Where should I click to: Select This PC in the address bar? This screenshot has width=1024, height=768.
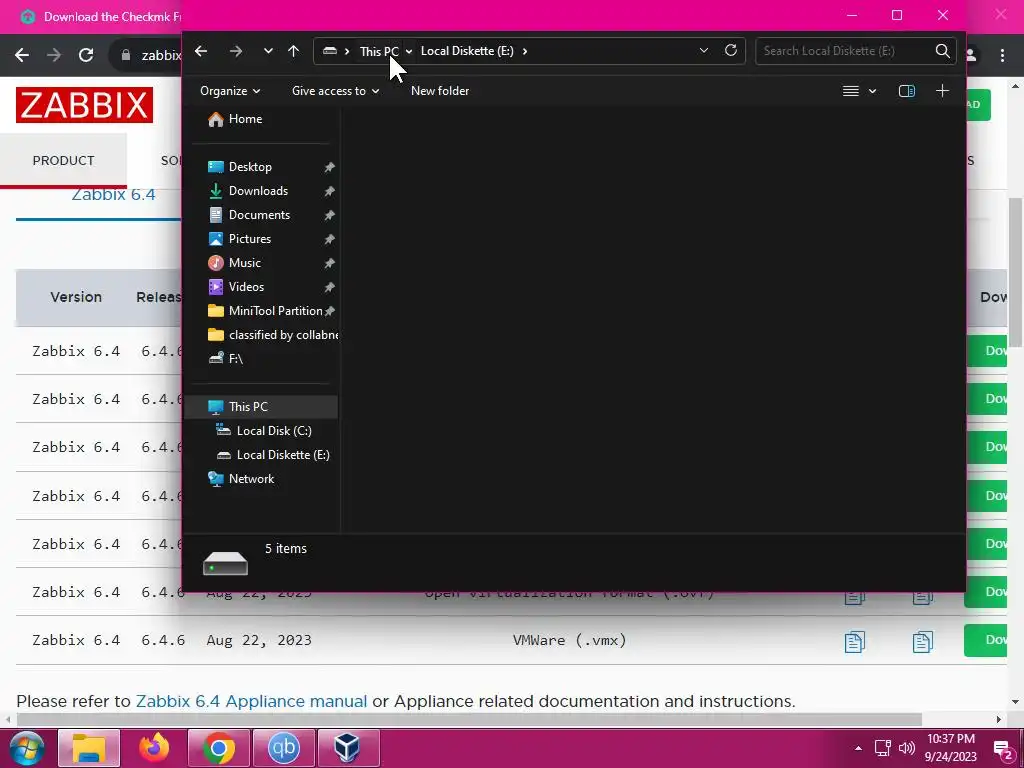coord(379,51)
